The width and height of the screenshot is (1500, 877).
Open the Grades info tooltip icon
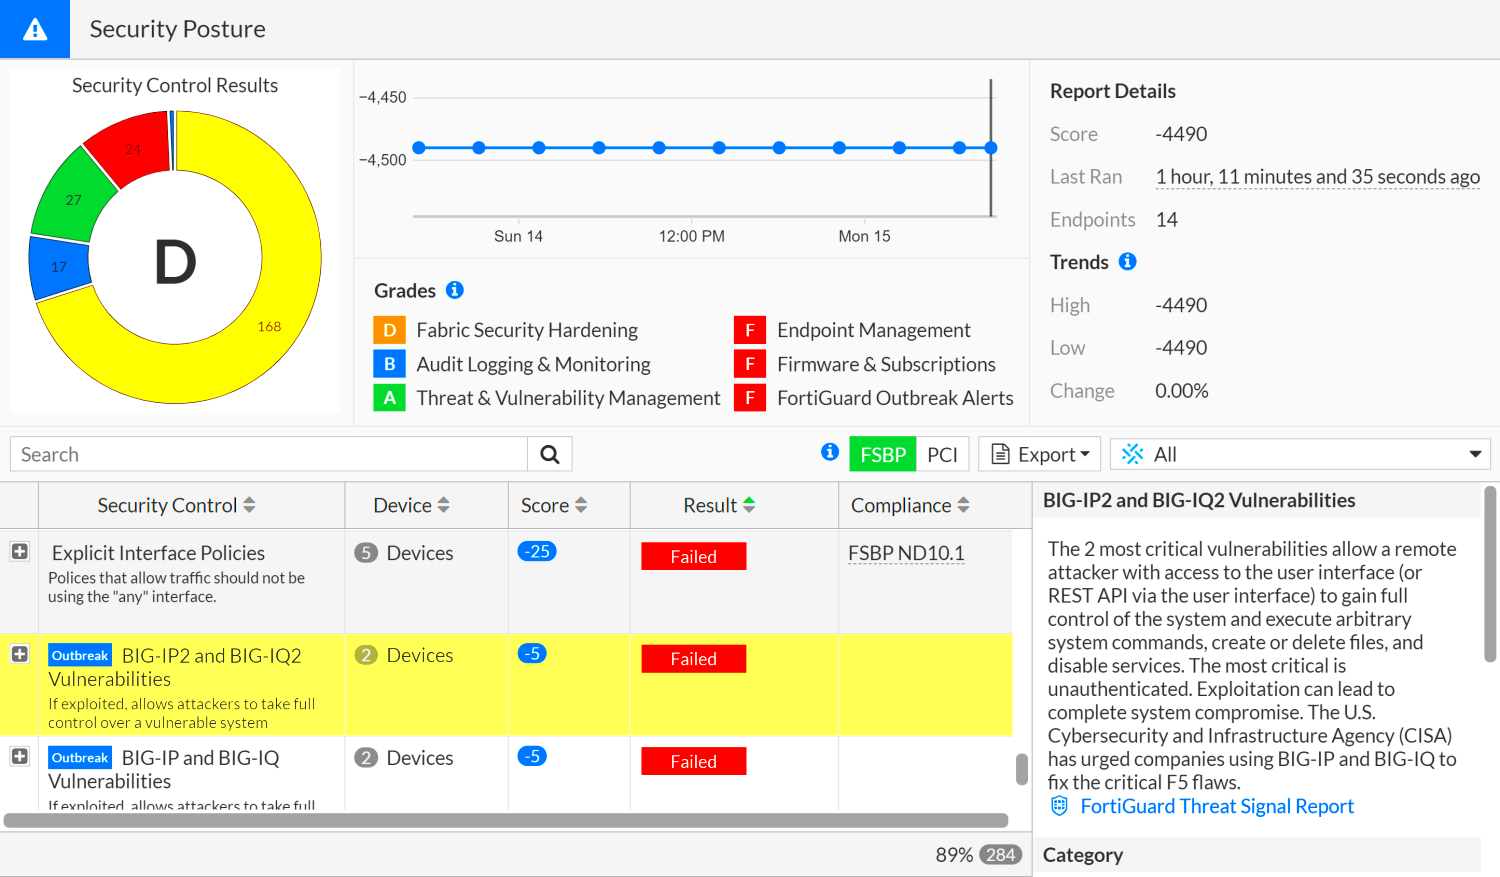pos(455,290)
